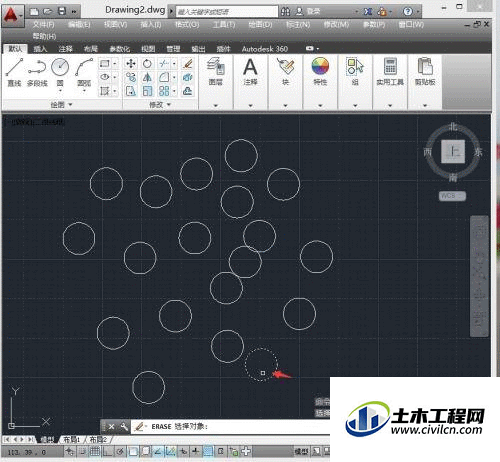
Task: Choose the Circle (圆) tool in ribbon
Action: (60, 72)
